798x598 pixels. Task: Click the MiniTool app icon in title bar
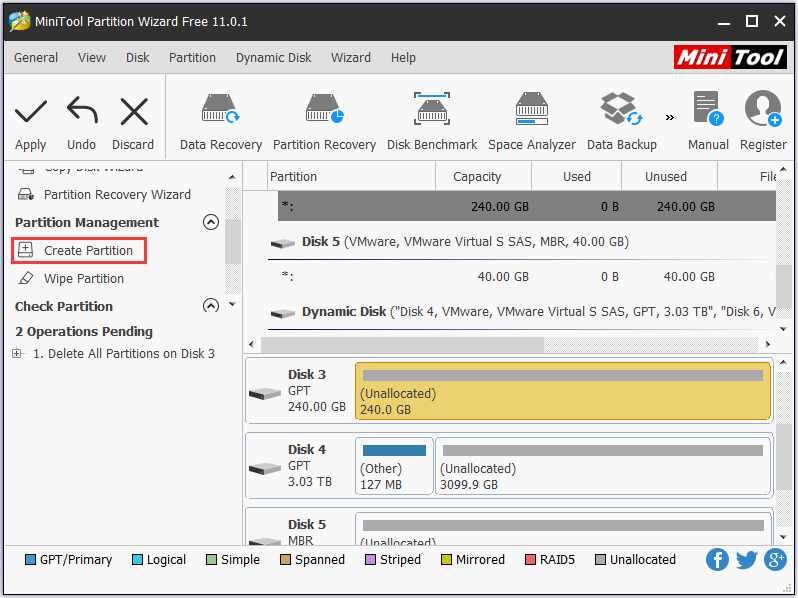tap(19, 21)
